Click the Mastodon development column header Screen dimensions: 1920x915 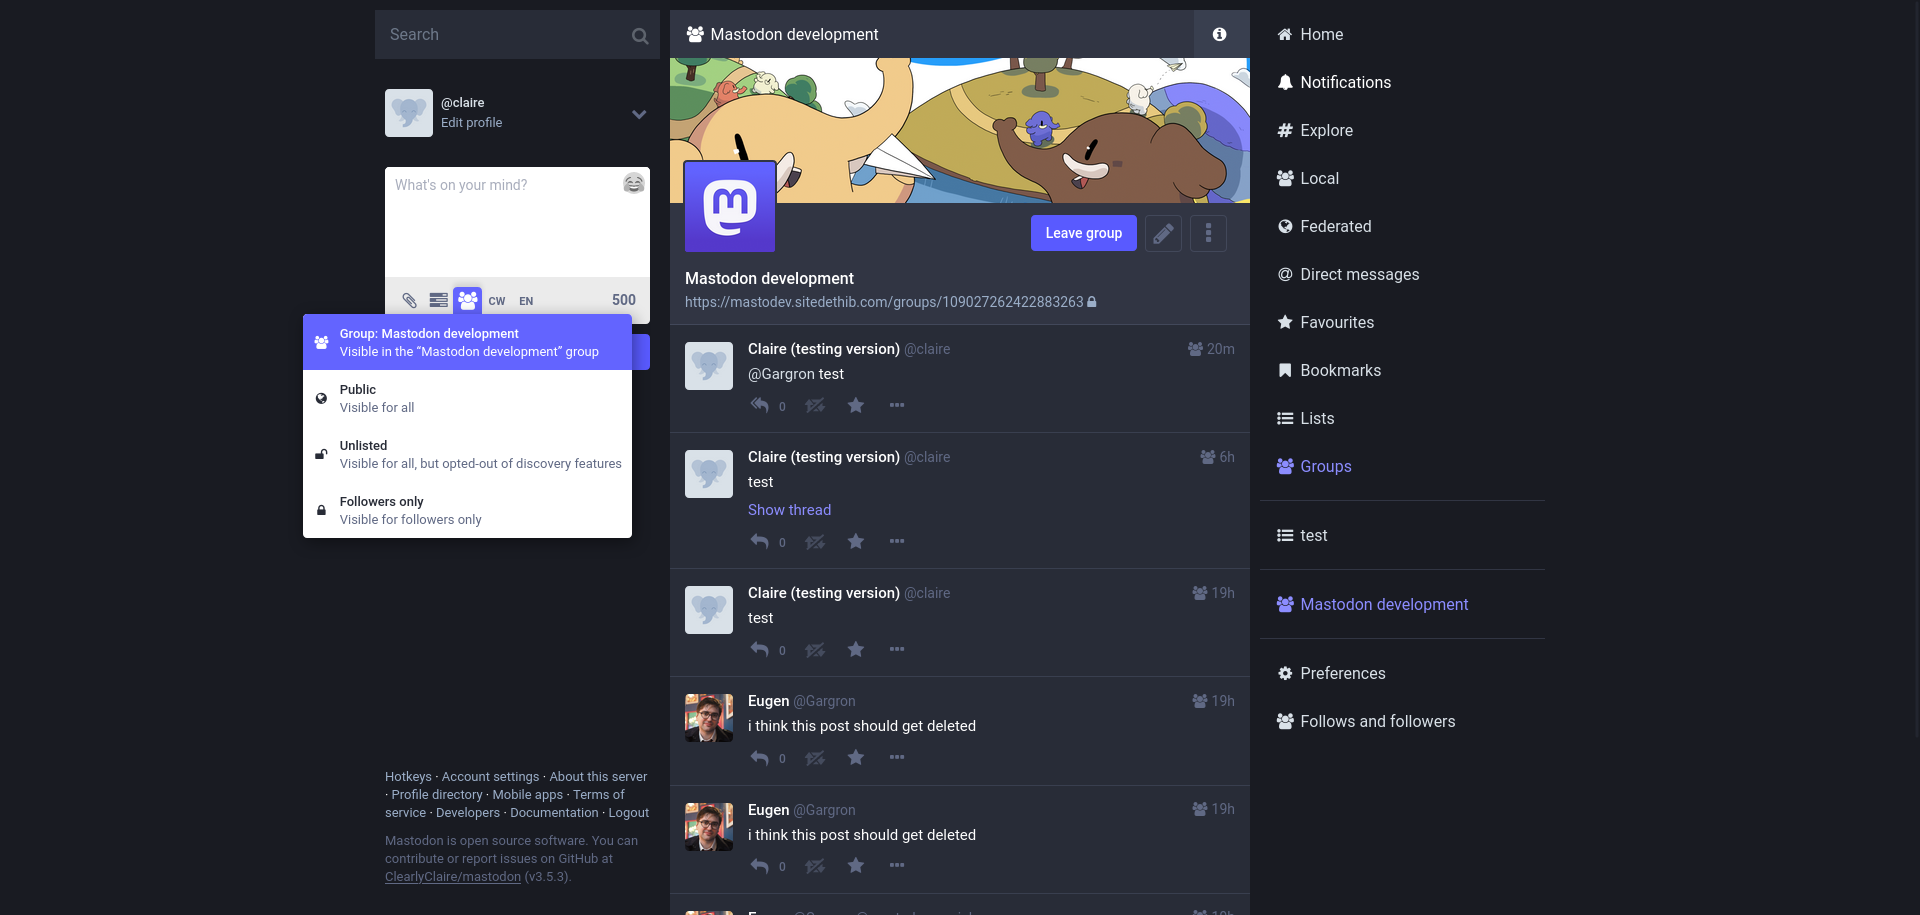tap(932, 34)
